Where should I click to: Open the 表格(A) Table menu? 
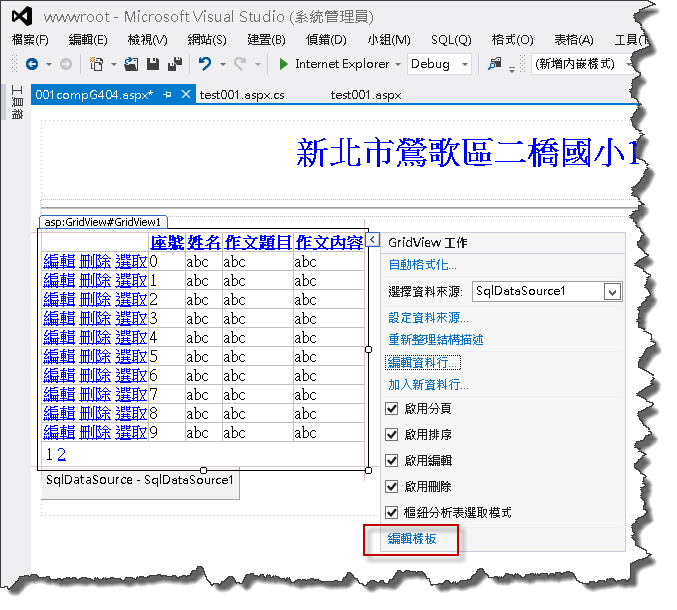pos(574,40)
